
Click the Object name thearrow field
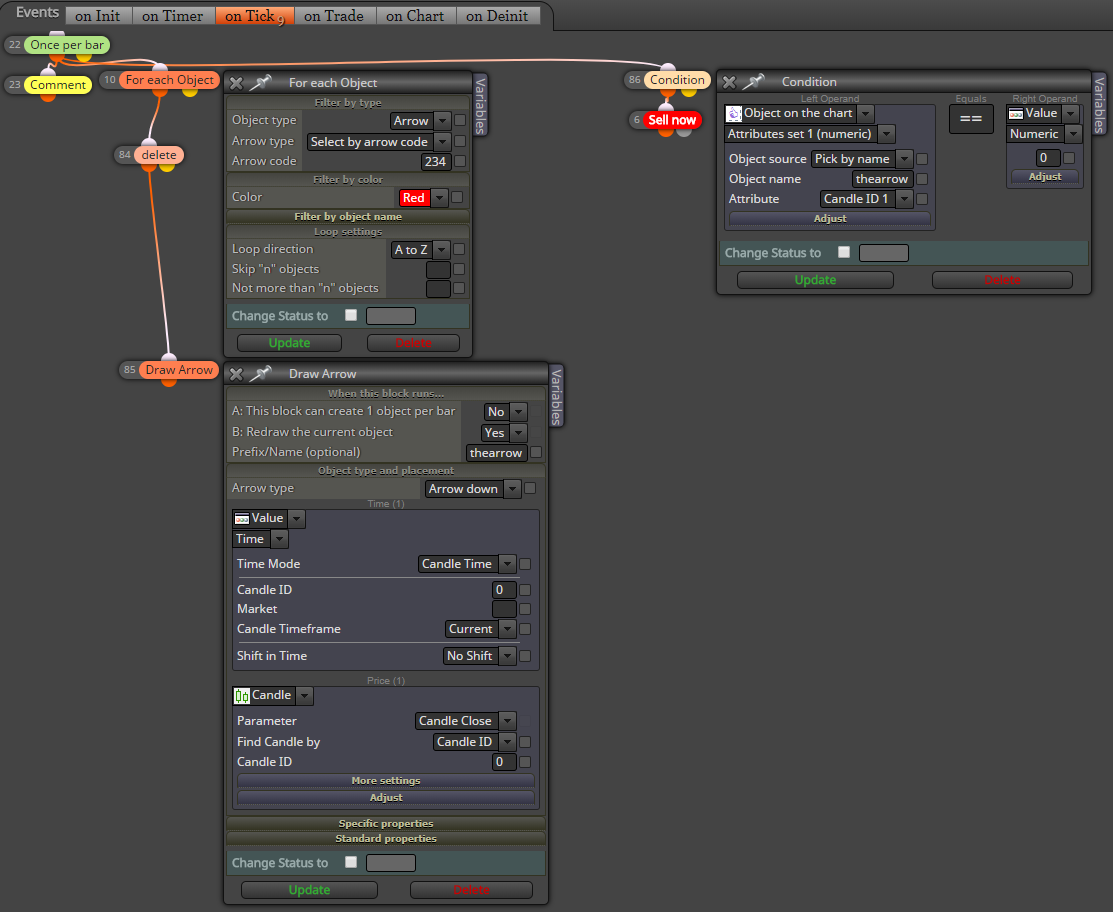point(882,180)
